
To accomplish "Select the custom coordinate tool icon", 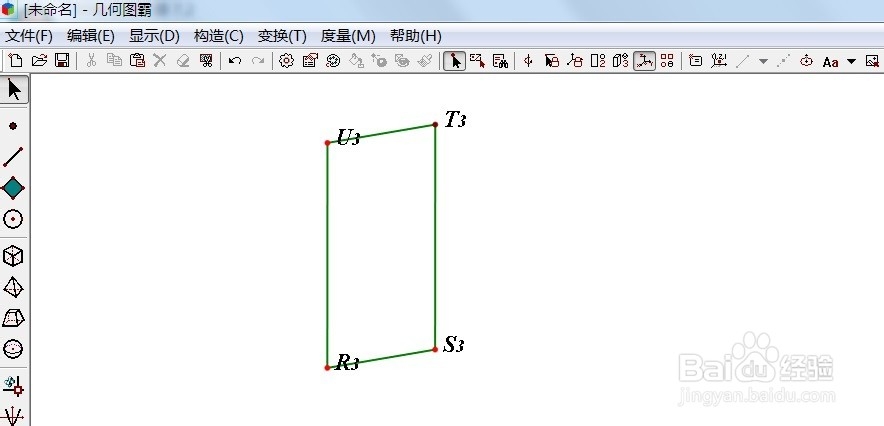I will (13, 386).
